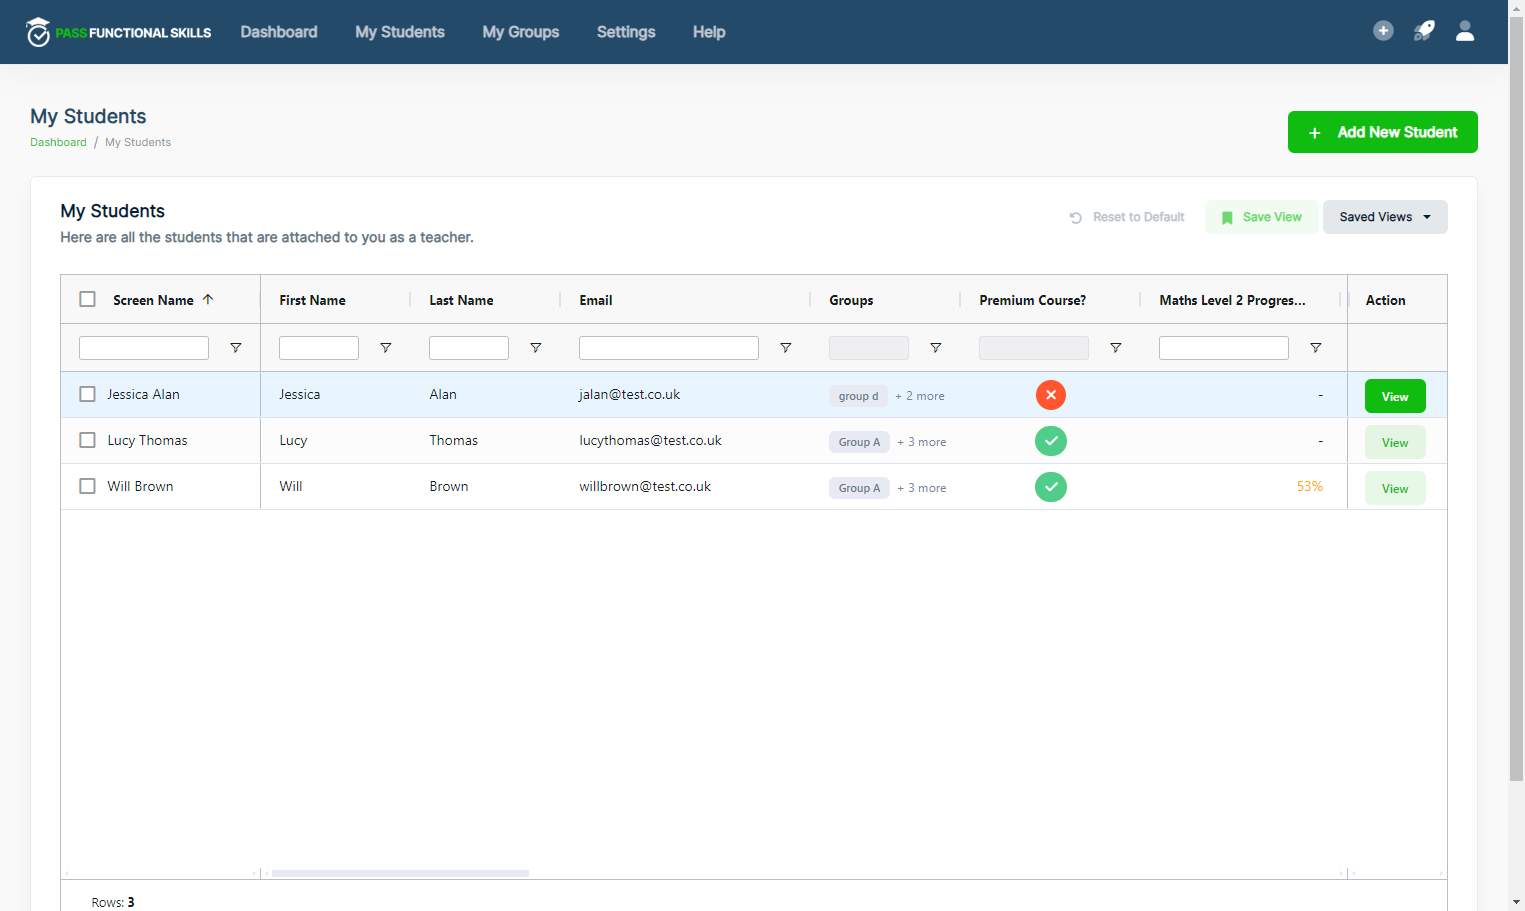Sort by the Groups column header

coord(851,300)
